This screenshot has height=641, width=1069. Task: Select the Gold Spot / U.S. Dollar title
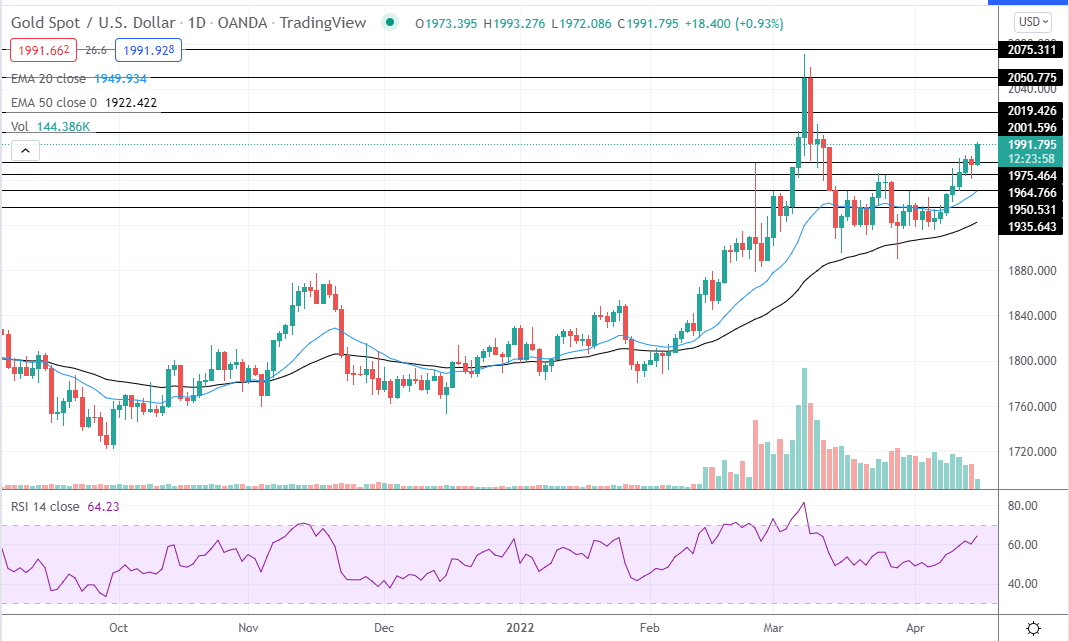pyautogui.click(x=93, y=23)
